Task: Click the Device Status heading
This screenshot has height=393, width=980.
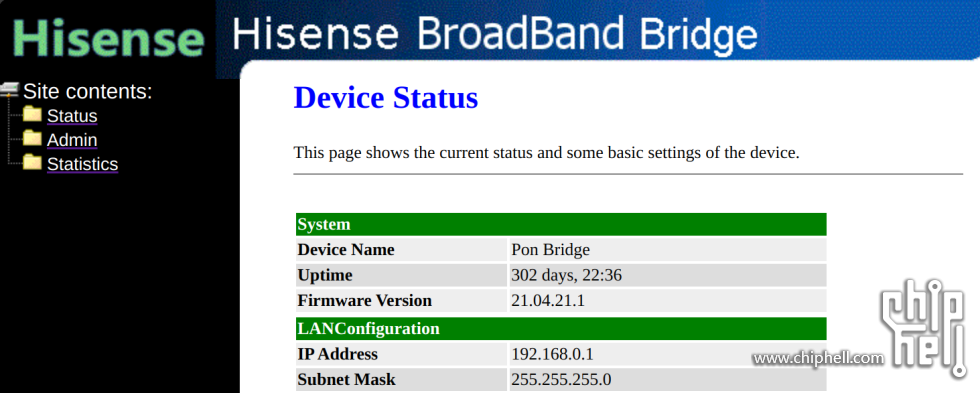Action: 386,98
